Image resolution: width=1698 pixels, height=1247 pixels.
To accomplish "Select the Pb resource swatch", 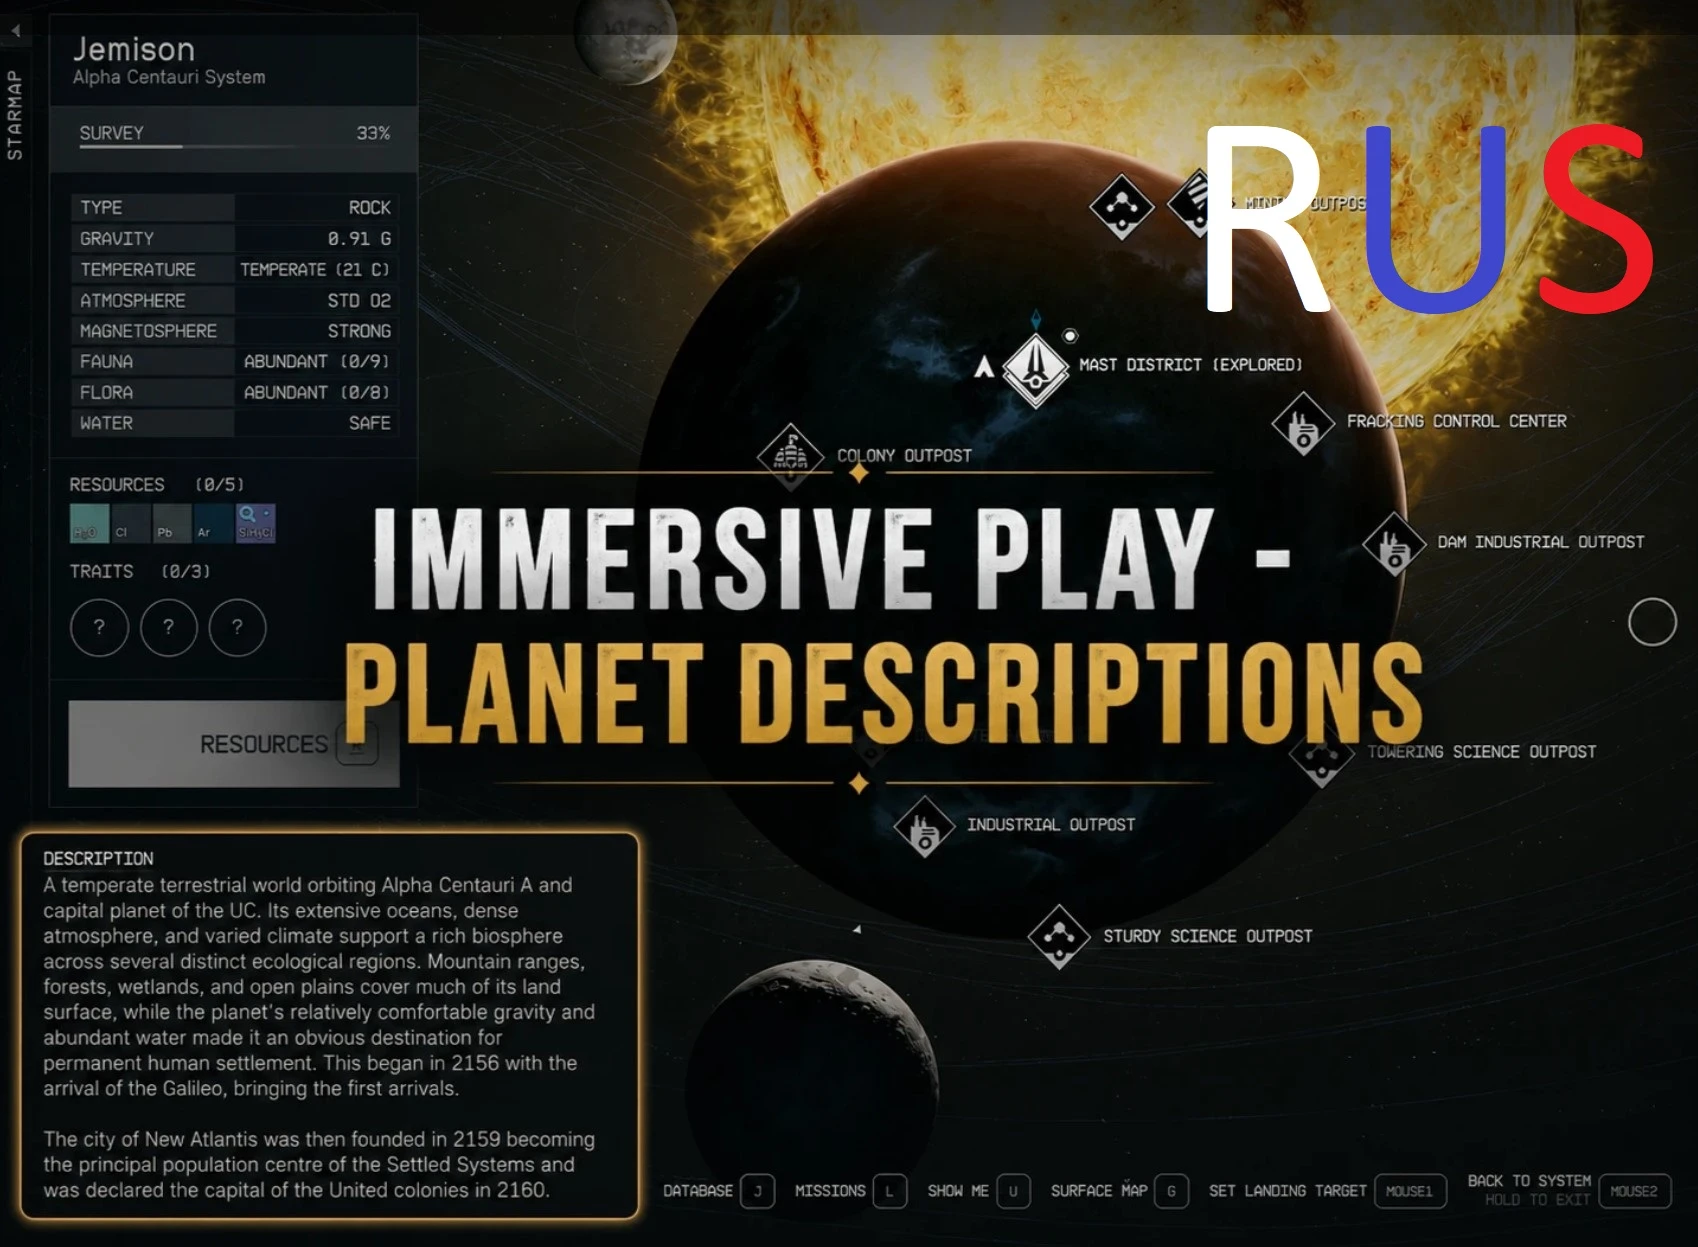I will click(172, 523).
